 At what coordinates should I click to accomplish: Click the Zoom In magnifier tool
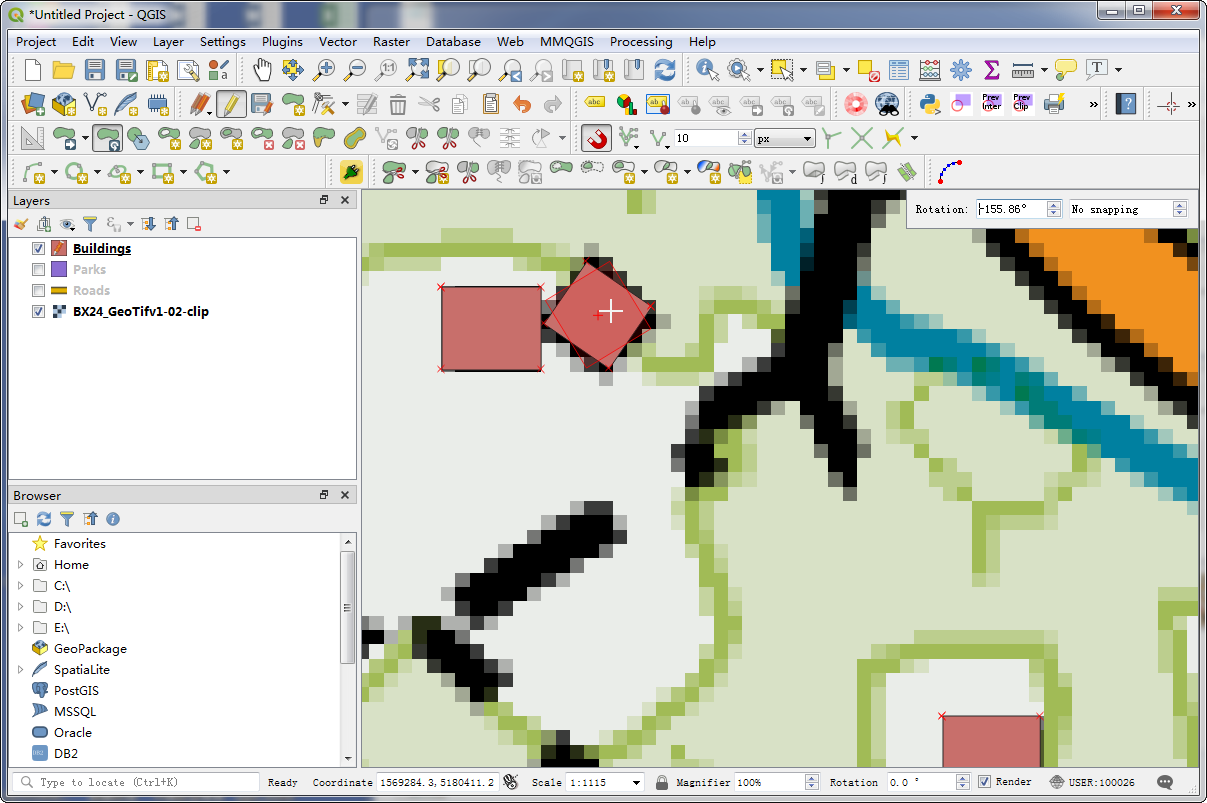point(324,70)
